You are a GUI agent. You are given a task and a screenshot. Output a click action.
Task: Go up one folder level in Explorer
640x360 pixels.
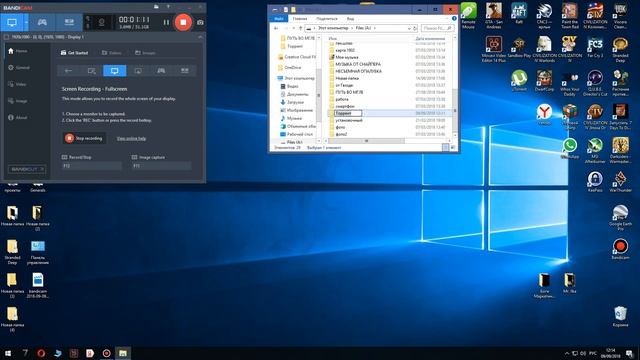tap(301, 28)
